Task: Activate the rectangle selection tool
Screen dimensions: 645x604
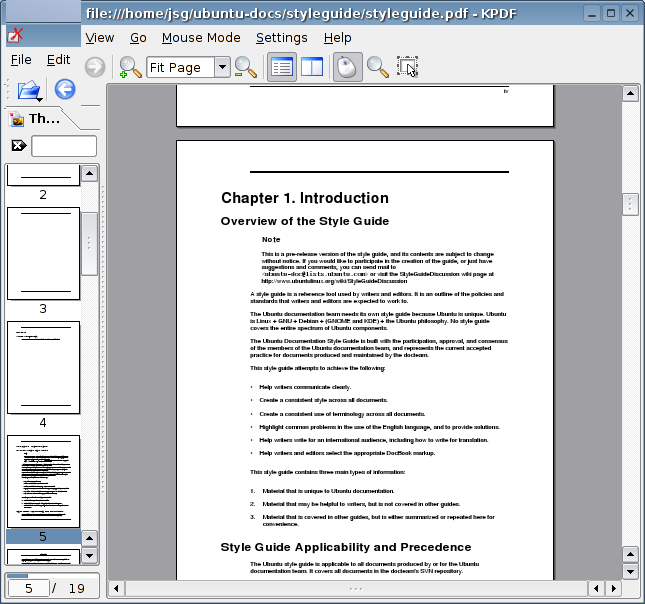Action: tap(407, 67)
